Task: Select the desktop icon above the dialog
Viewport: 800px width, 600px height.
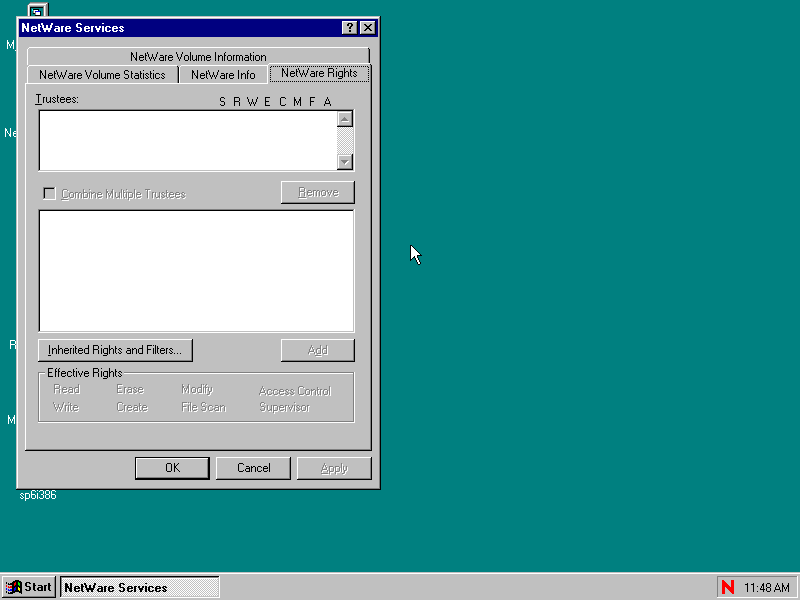Action: point(38,10)
